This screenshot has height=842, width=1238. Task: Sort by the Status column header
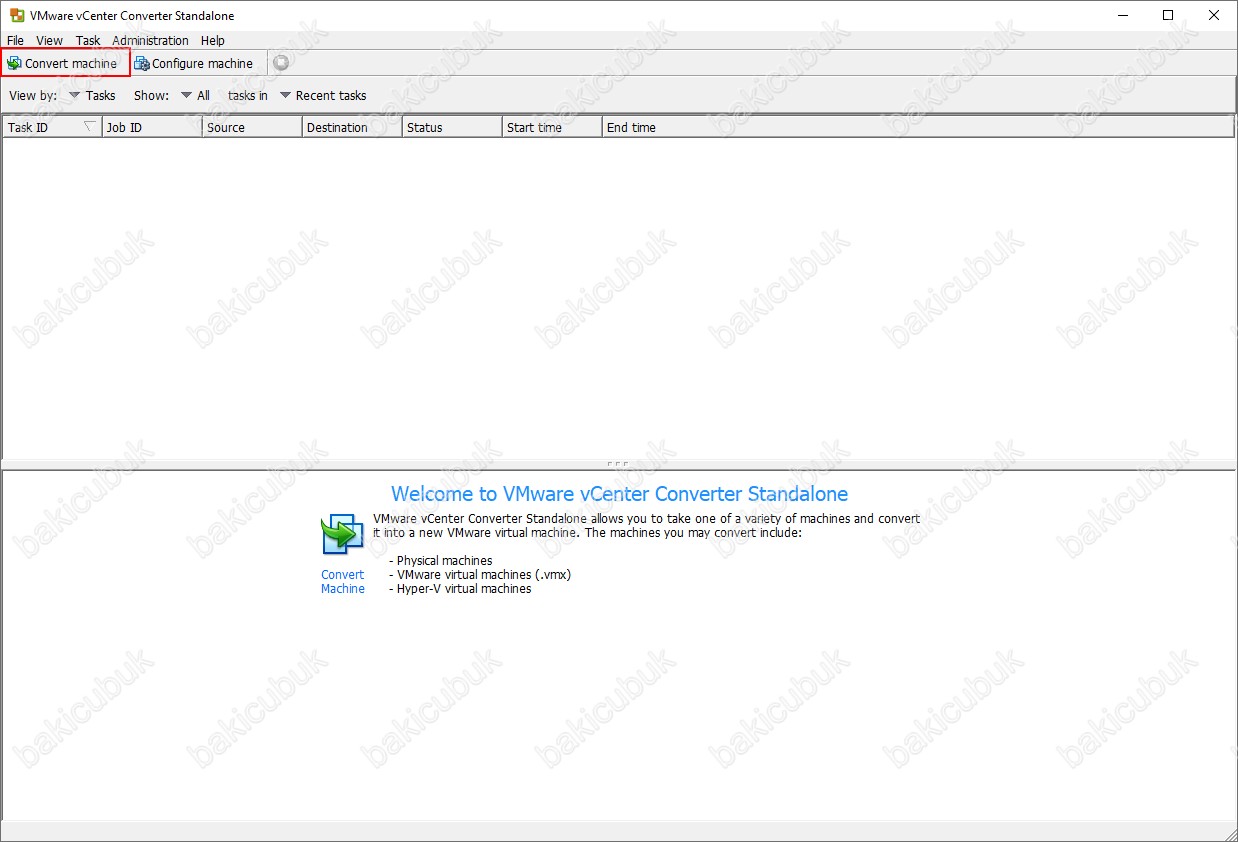[x=452, y=127]
